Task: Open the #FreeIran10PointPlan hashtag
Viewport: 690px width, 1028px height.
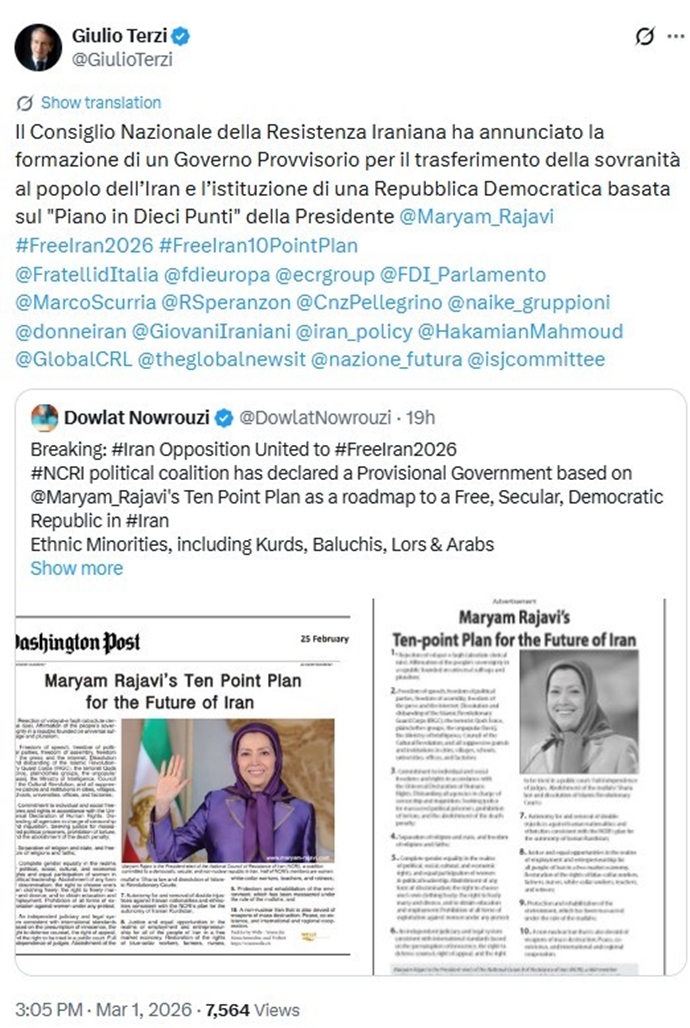Action: (258, 245)
